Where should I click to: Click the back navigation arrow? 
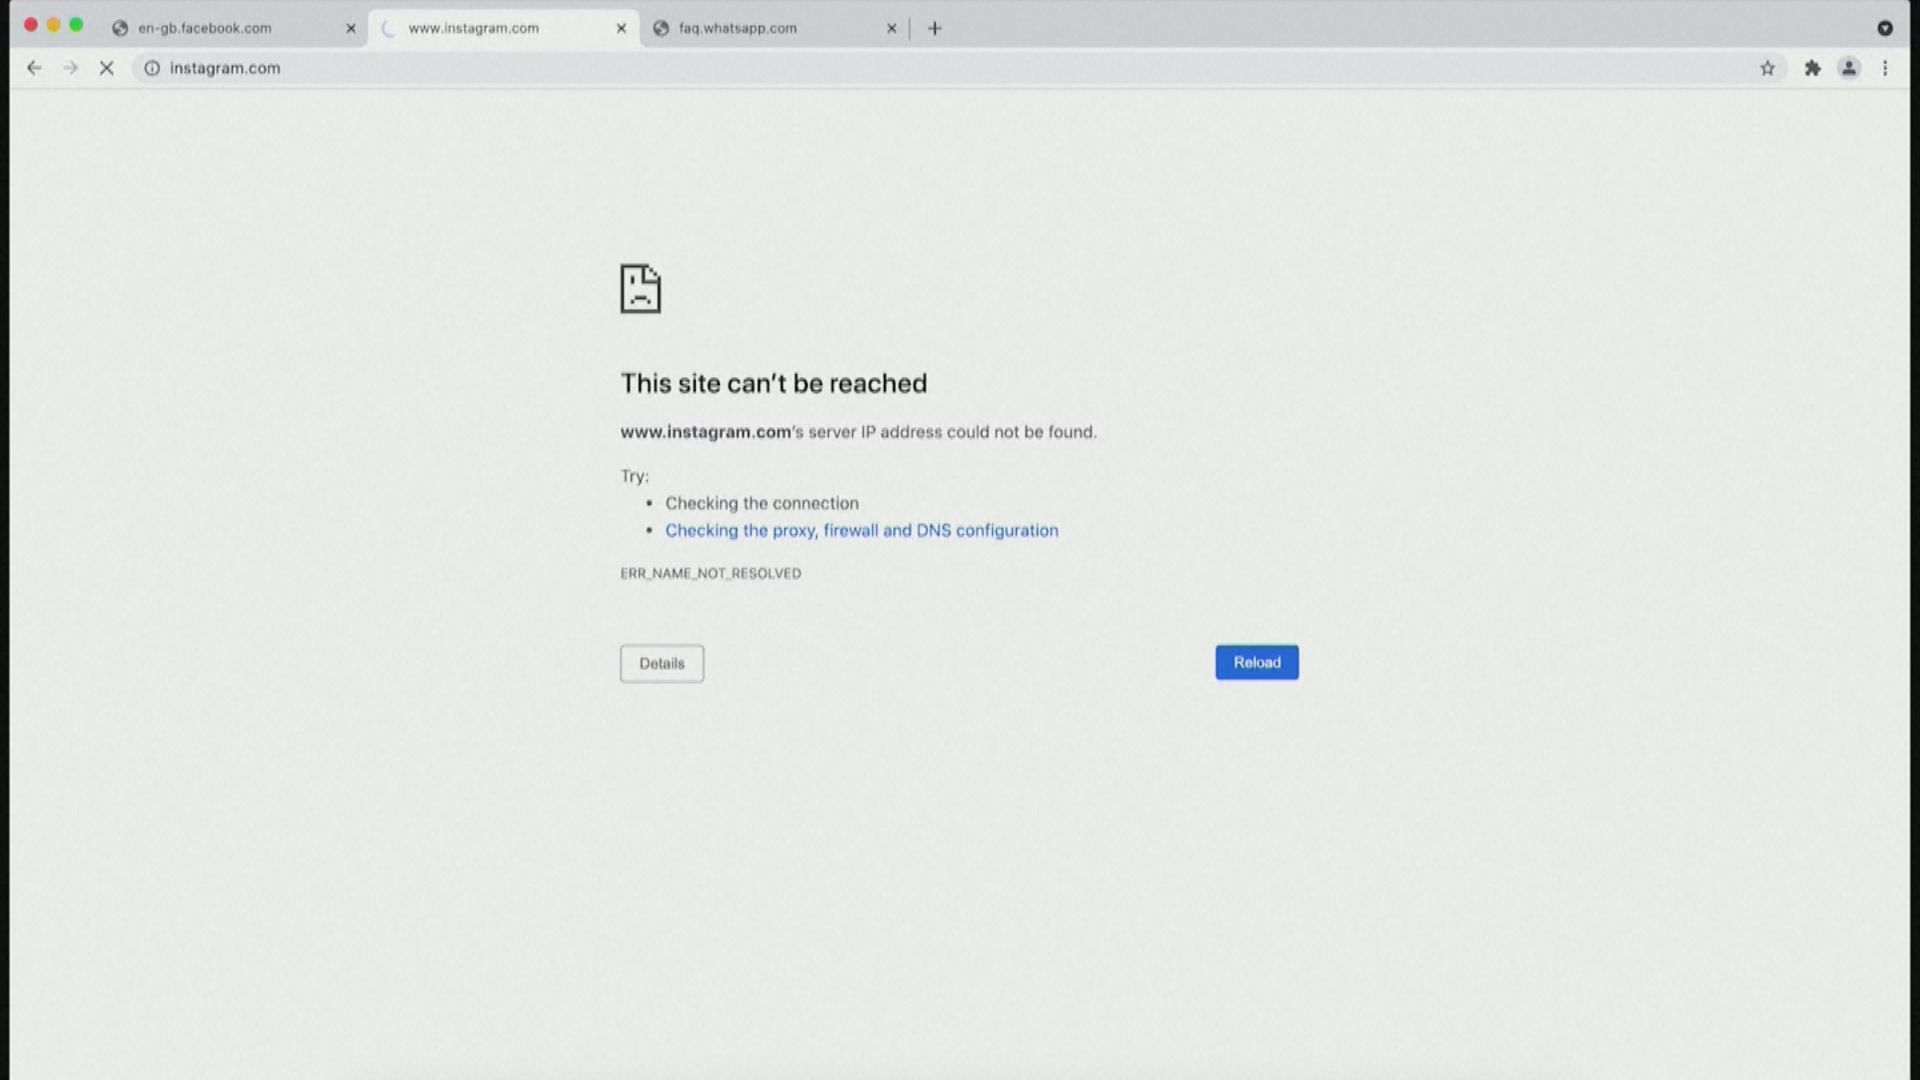coord(34,68)
